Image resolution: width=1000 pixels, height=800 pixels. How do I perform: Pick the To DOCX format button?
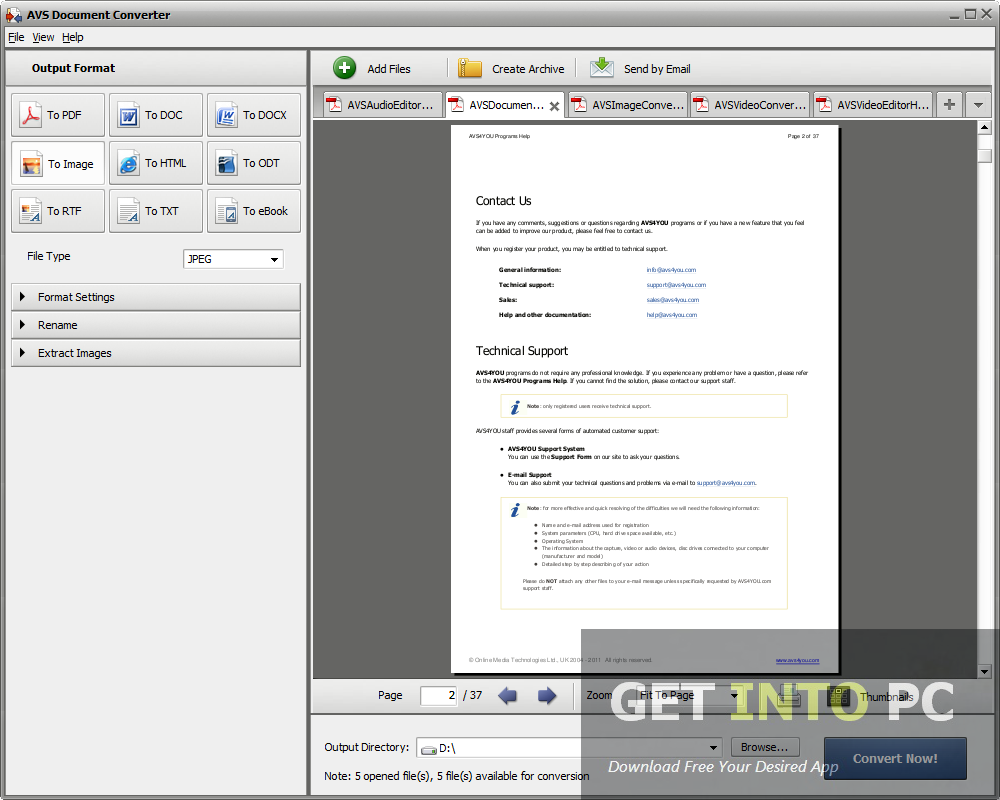pos(254,115)
